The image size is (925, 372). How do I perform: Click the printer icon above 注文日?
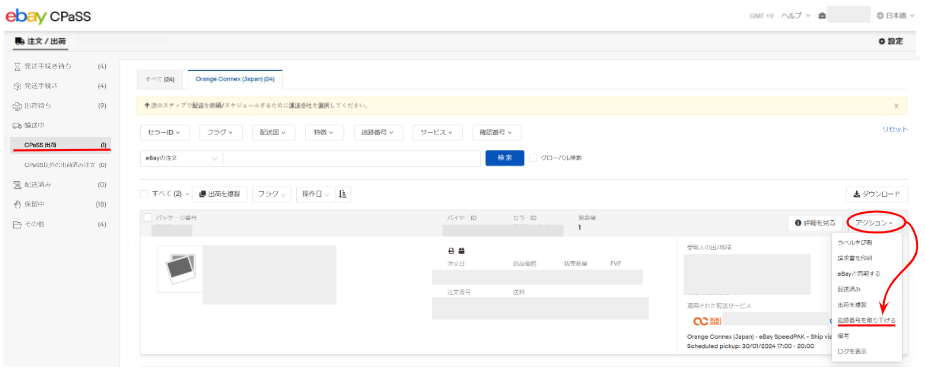tap(451, 251)
